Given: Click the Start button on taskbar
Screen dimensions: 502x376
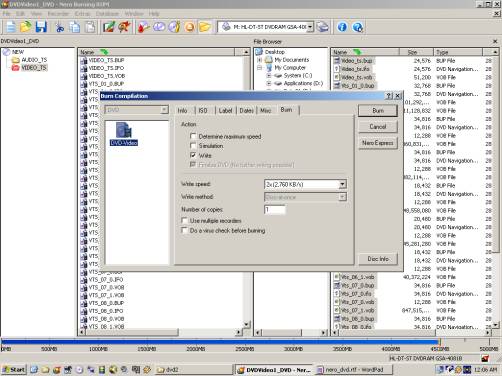Looking at the screenshot, I should tap(14, 369).
